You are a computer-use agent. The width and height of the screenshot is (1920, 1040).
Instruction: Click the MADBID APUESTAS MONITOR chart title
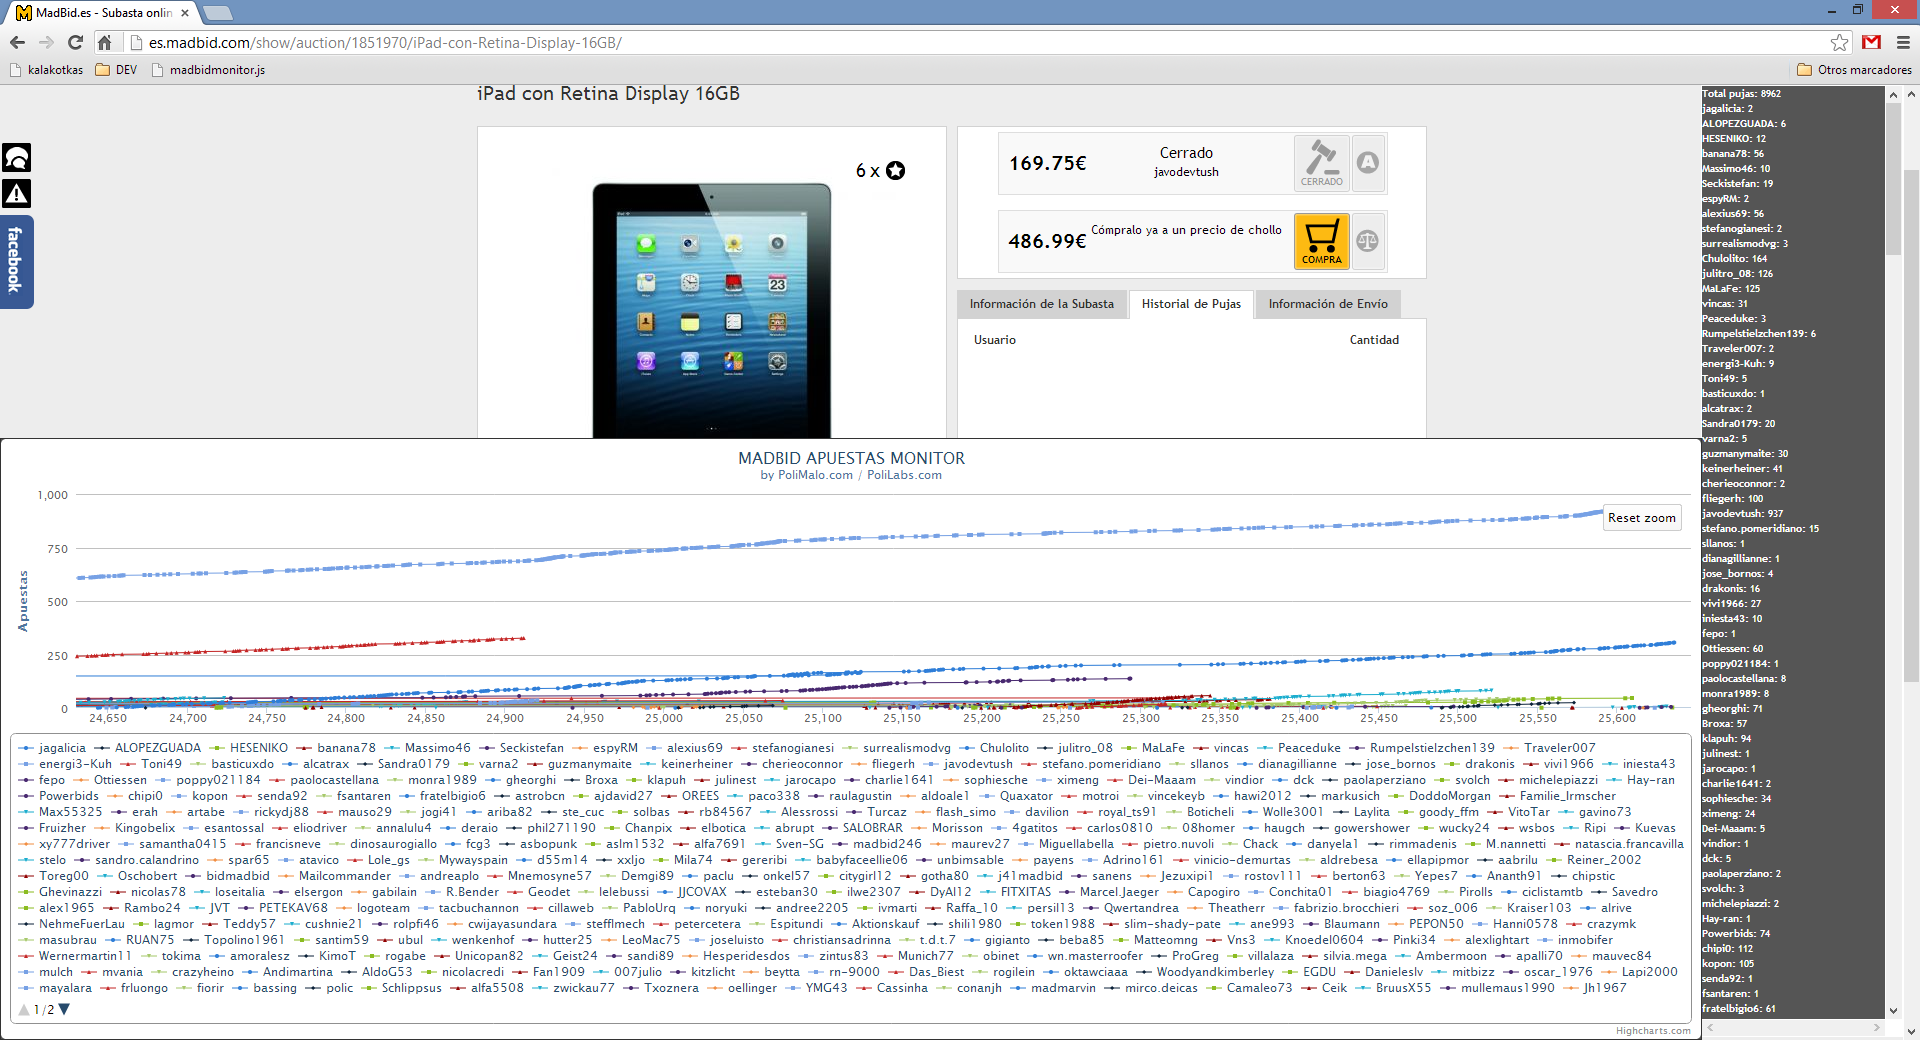(851, 458)
